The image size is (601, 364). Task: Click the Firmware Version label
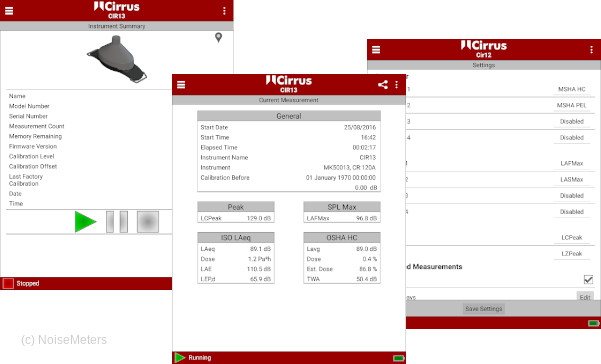33,146
